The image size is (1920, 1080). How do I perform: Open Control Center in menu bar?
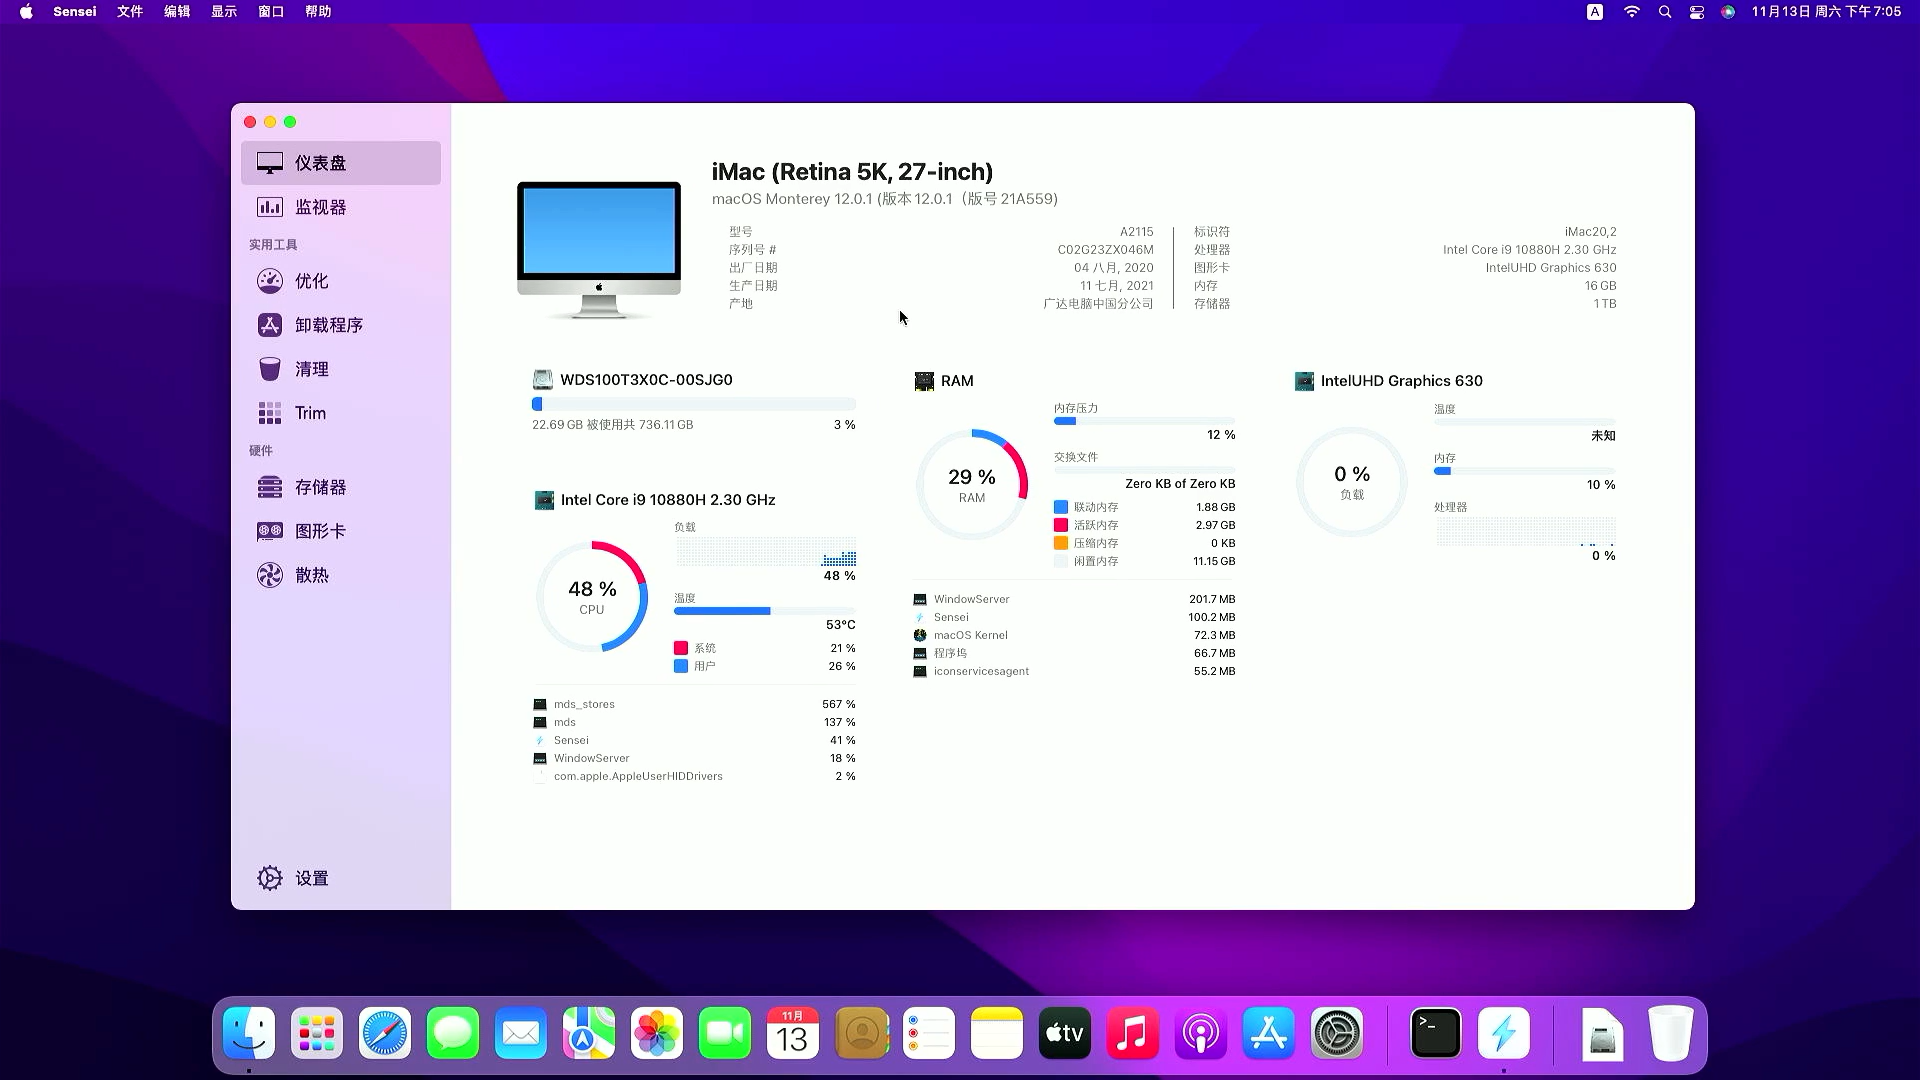tap(1697, 12)
